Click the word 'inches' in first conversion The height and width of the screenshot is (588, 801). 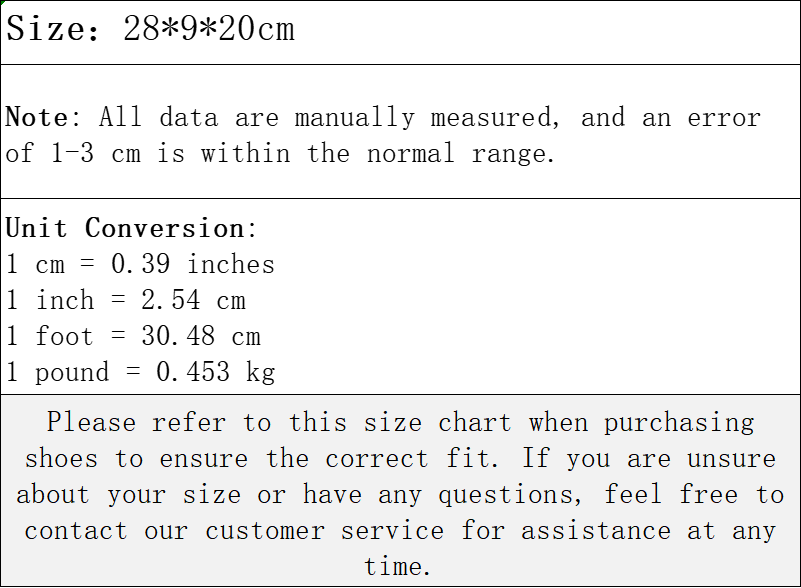[x=231, y=264]
